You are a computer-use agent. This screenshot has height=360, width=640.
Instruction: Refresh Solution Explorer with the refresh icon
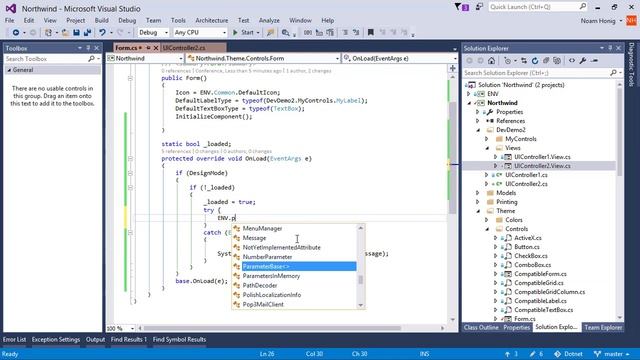tap(535, 61)
